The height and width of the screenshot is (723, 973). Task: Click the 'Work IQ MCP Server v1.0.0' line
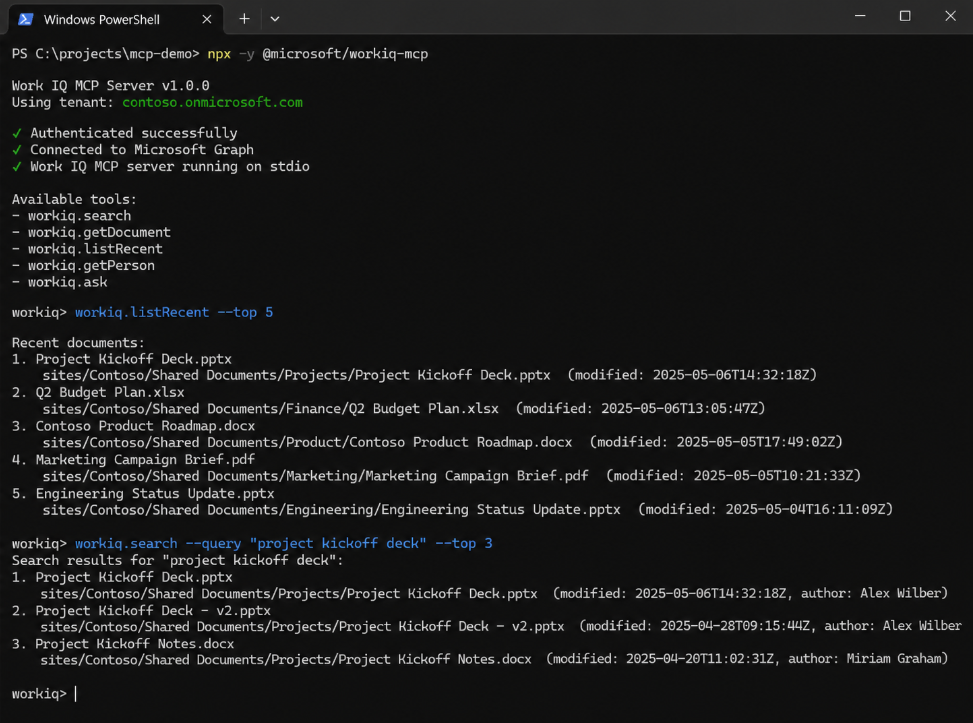coord(110,86)
